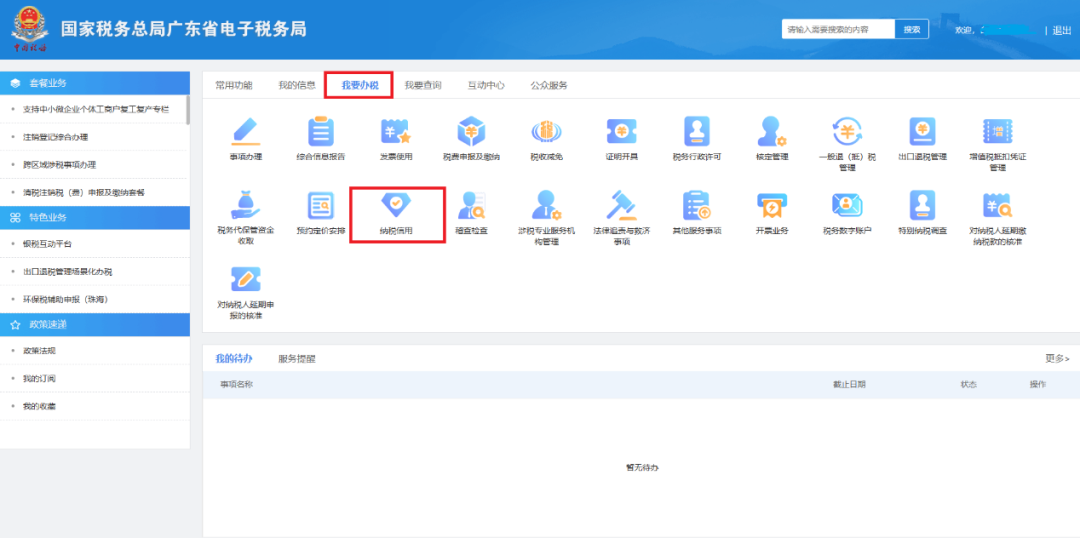Open 发票使用 invoice icon
The width and height of the screenshot is (1080, 538).
(396, 132)
